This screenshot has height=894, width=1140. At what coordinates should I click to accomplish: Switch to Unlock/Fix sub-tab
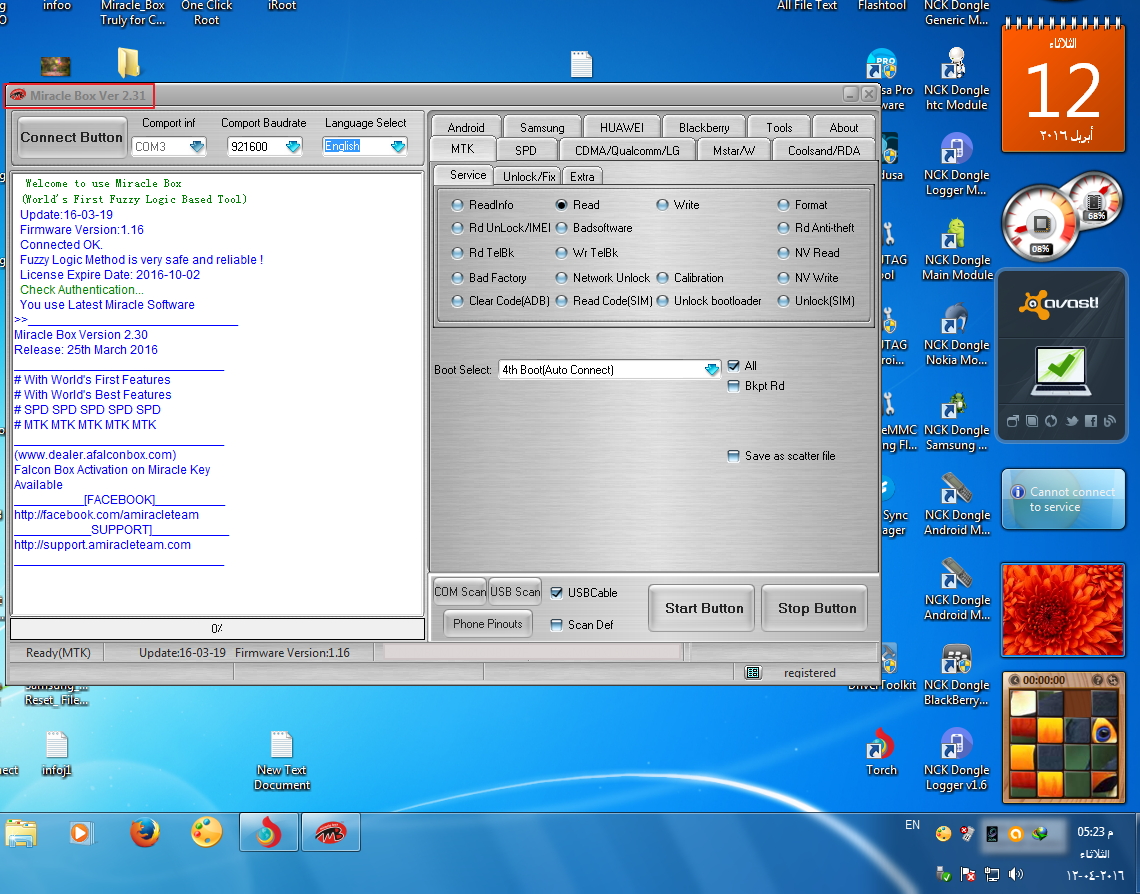tap(529, 177)
